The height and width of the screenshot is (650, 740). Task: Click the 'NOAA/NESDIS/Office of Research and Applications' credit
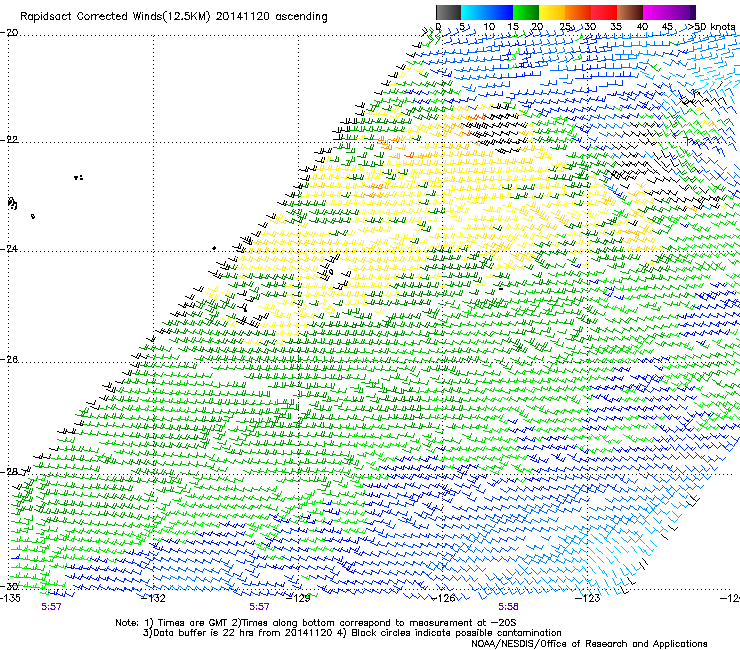[589, 644]
